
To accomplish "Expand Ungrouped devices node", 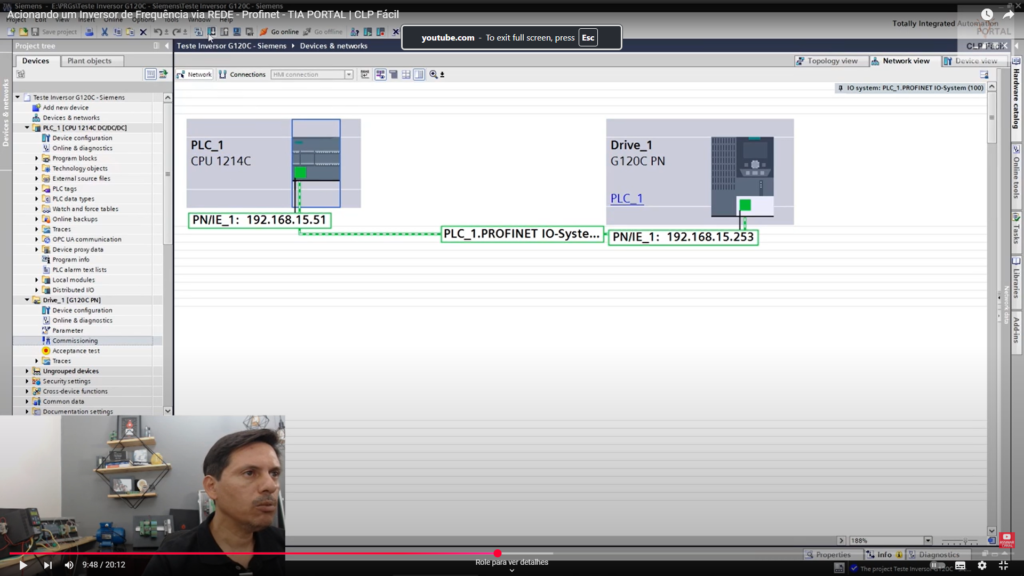I will point(27,371).
